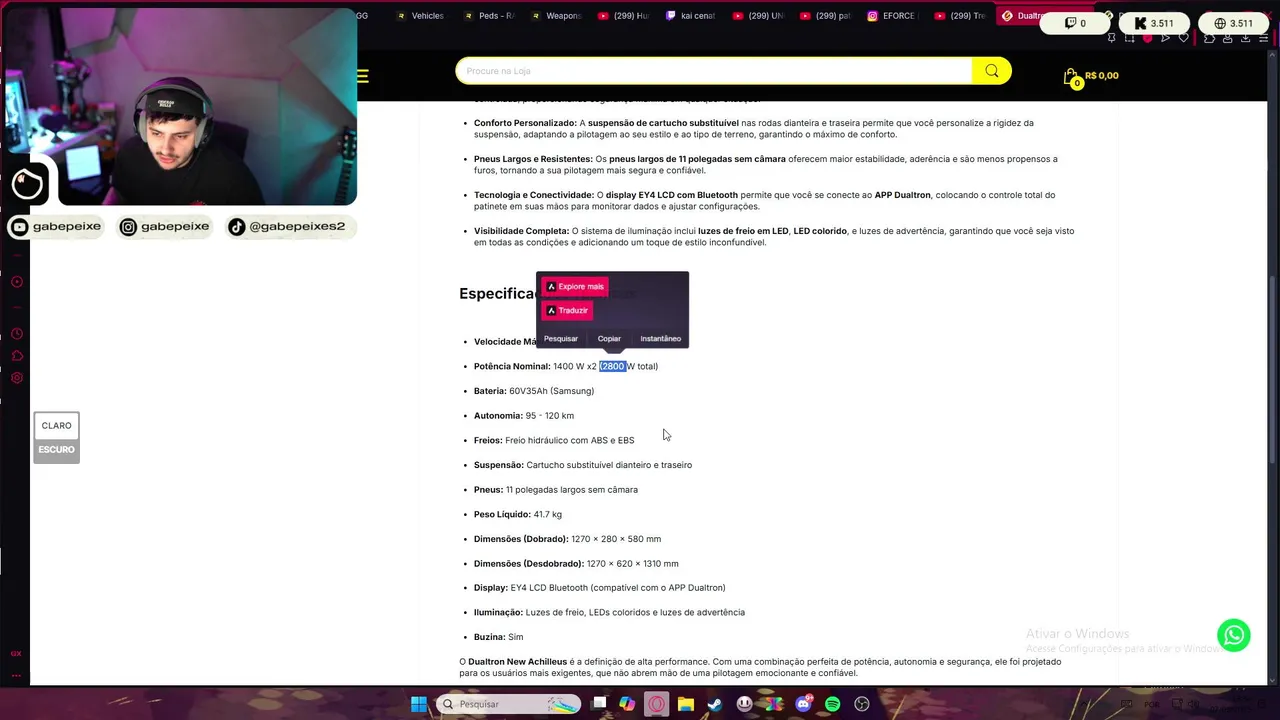Open the colorful X app in taskbar
1280x720 pixels.
(774, 704)
